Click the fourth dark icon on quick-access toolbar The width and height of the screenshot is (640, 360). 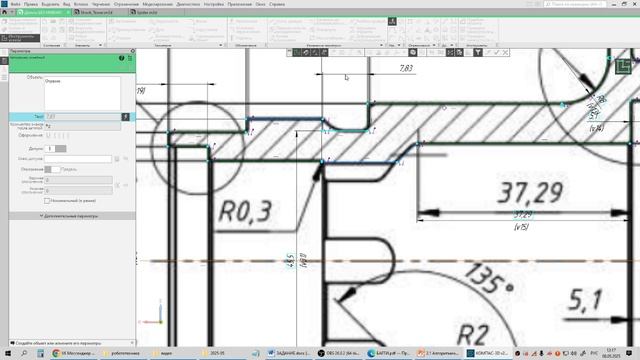tap(324, 52)
